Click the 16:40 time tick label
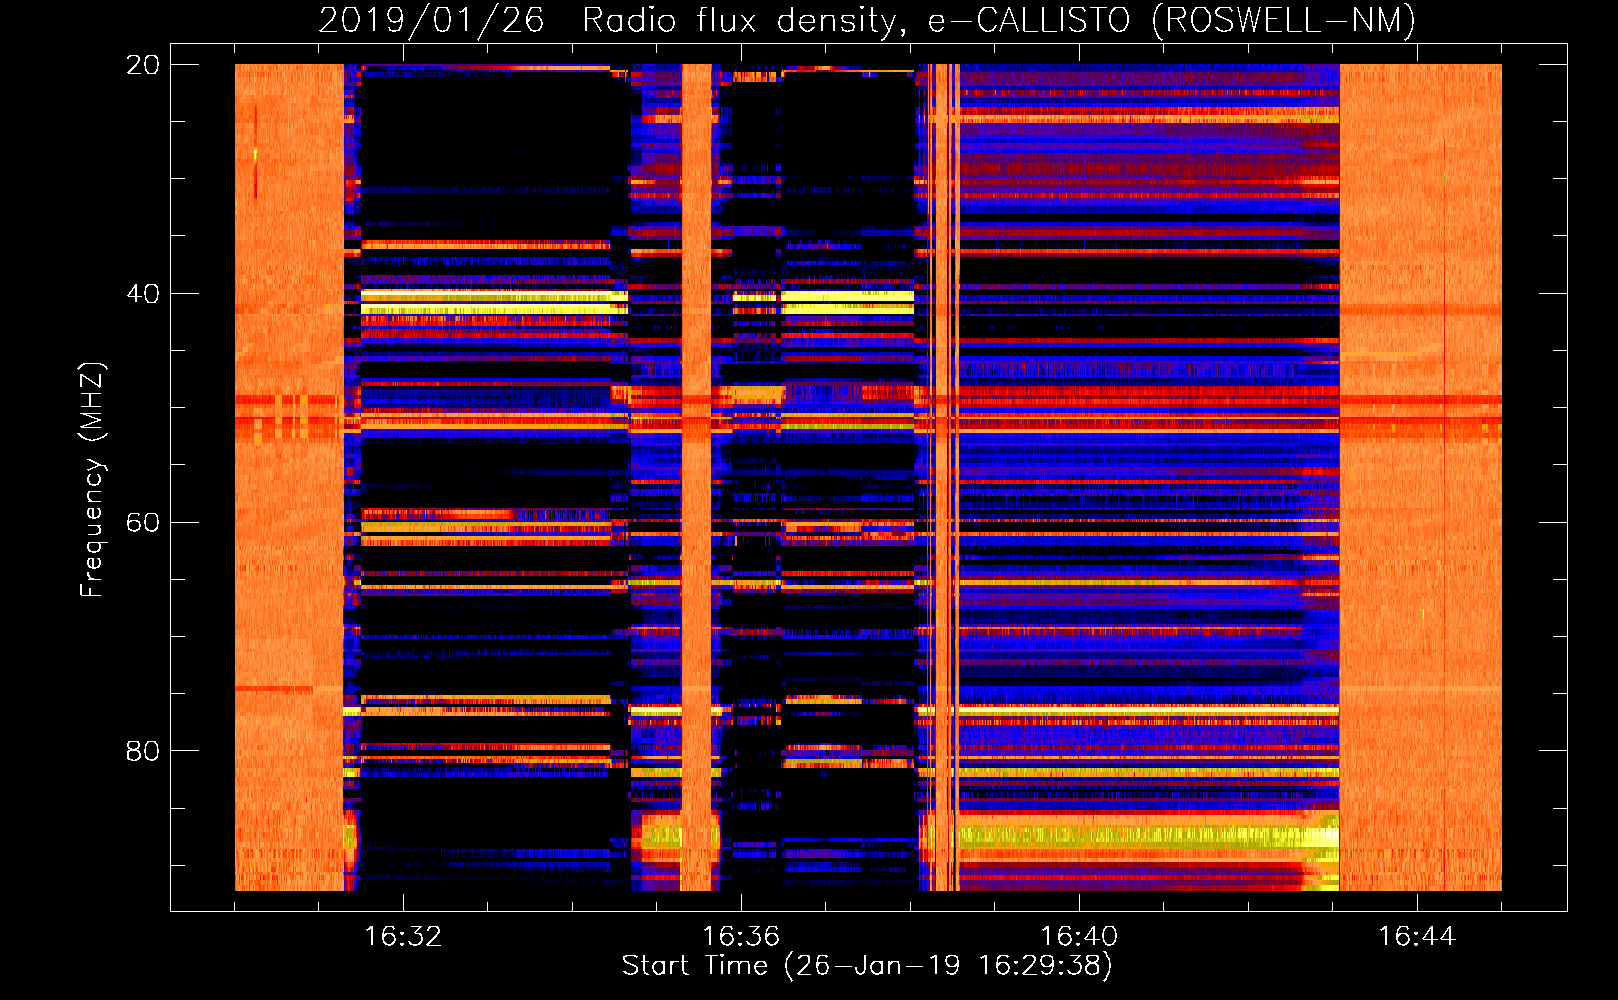This screenshot has height=1000, width=1618. point(1079,937)
